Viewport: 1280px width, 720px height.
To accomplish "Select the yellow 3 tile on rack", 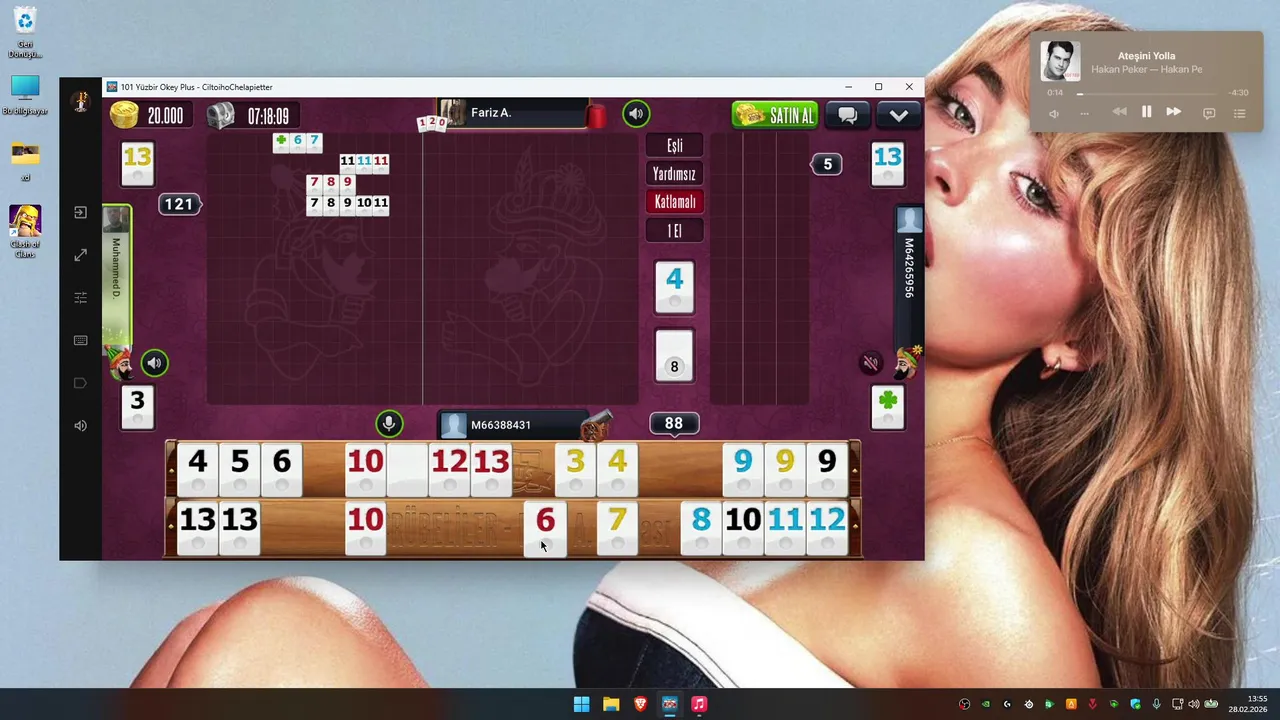I will pos(575,470).
